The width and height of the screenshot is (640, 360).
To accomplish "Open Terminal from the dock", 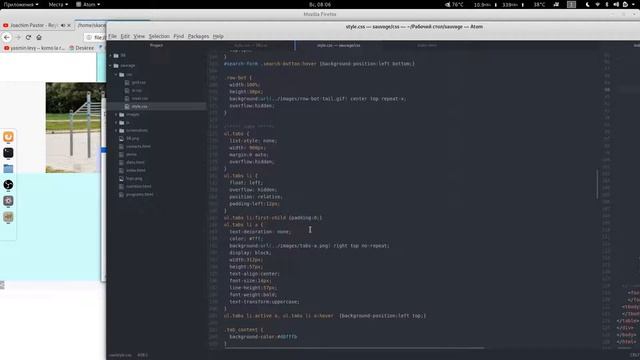I will point(8,153).
